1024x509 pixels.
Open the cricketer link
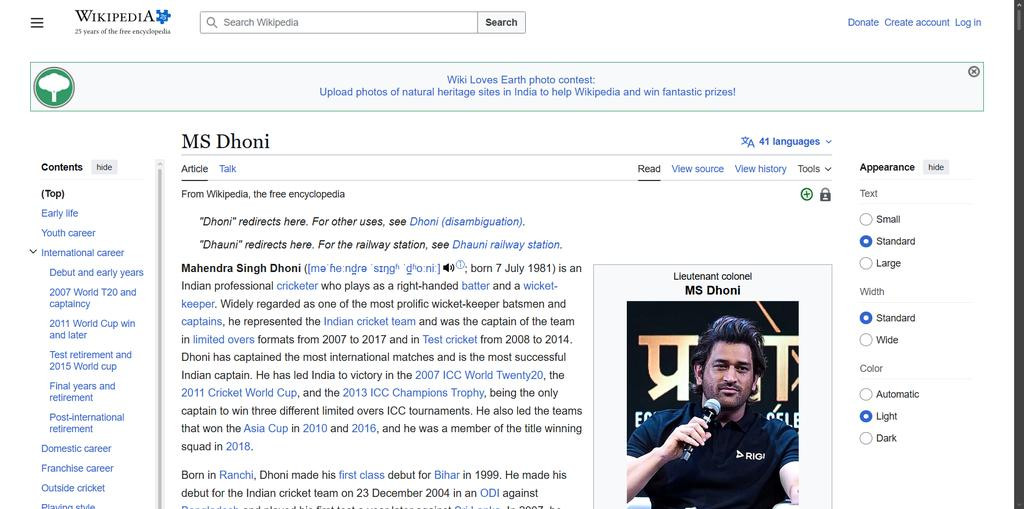tap(297, 286)
